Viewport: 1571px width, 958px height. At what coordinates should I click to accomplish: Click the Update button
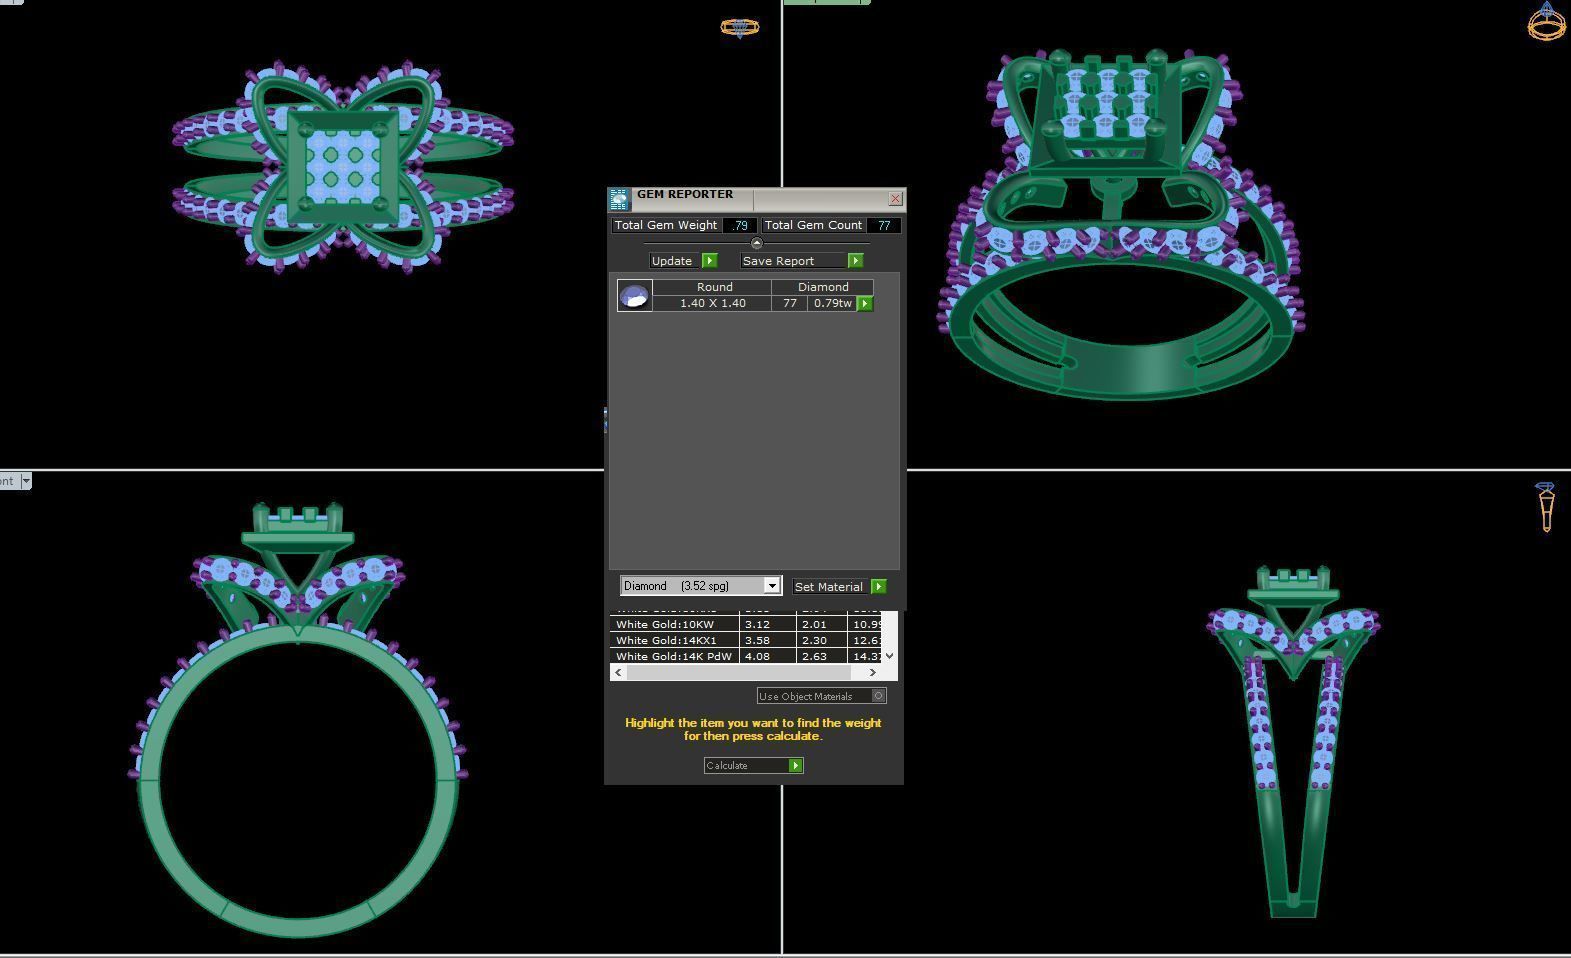pos(683,261)
